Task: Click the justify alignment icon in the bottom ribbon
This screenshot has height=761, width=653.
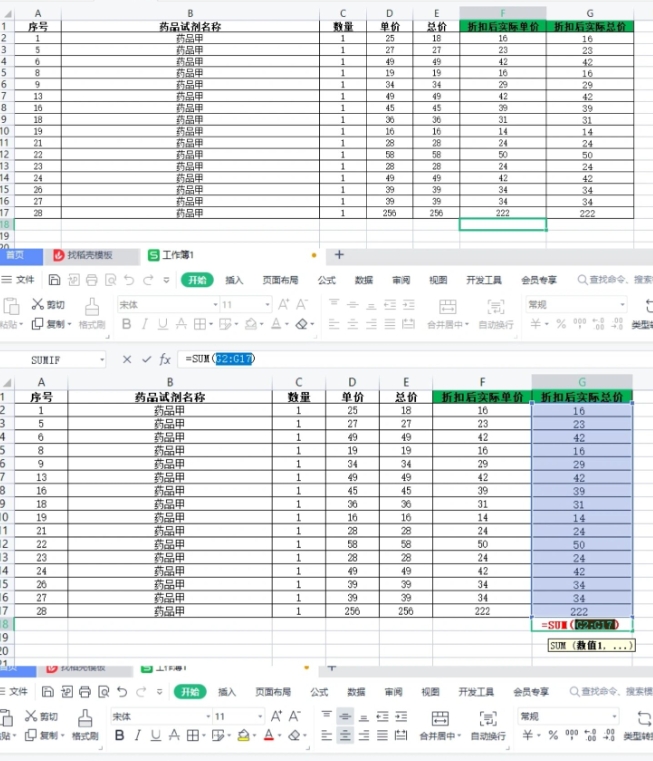Action: (x=382, y=735)
